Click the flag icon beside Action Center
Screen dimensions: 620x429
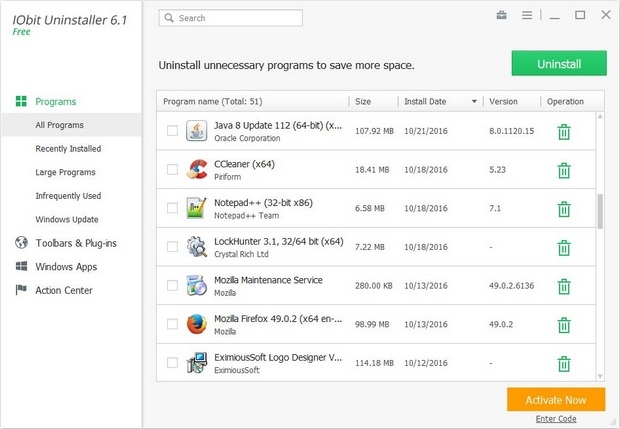point(21,290)
